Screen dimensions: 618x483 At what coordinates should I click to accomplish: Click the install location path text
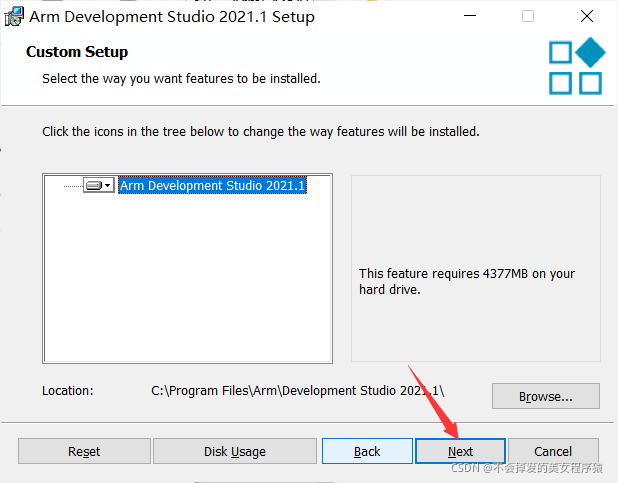tap(298, 391)
